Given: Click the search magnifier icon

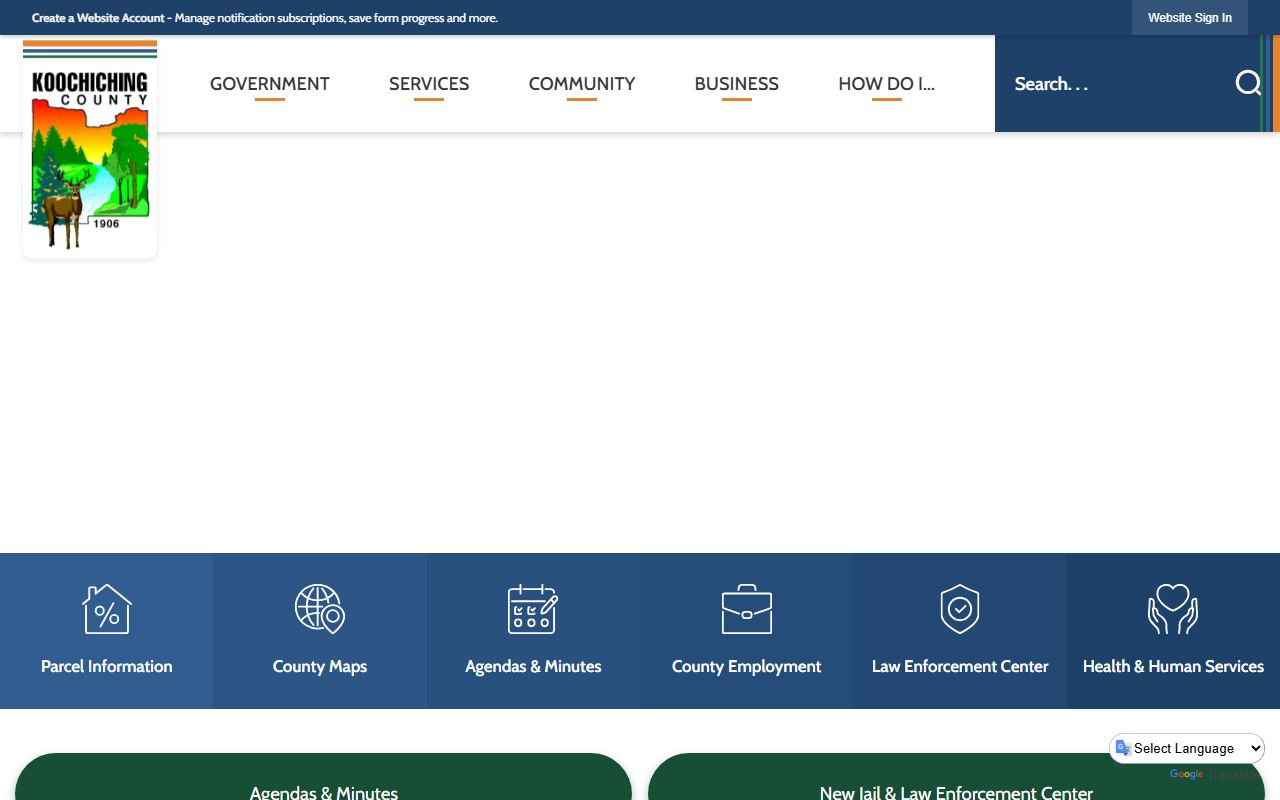Looking at the screenshot, I should pyautogui.click(x=1247, y=83).
